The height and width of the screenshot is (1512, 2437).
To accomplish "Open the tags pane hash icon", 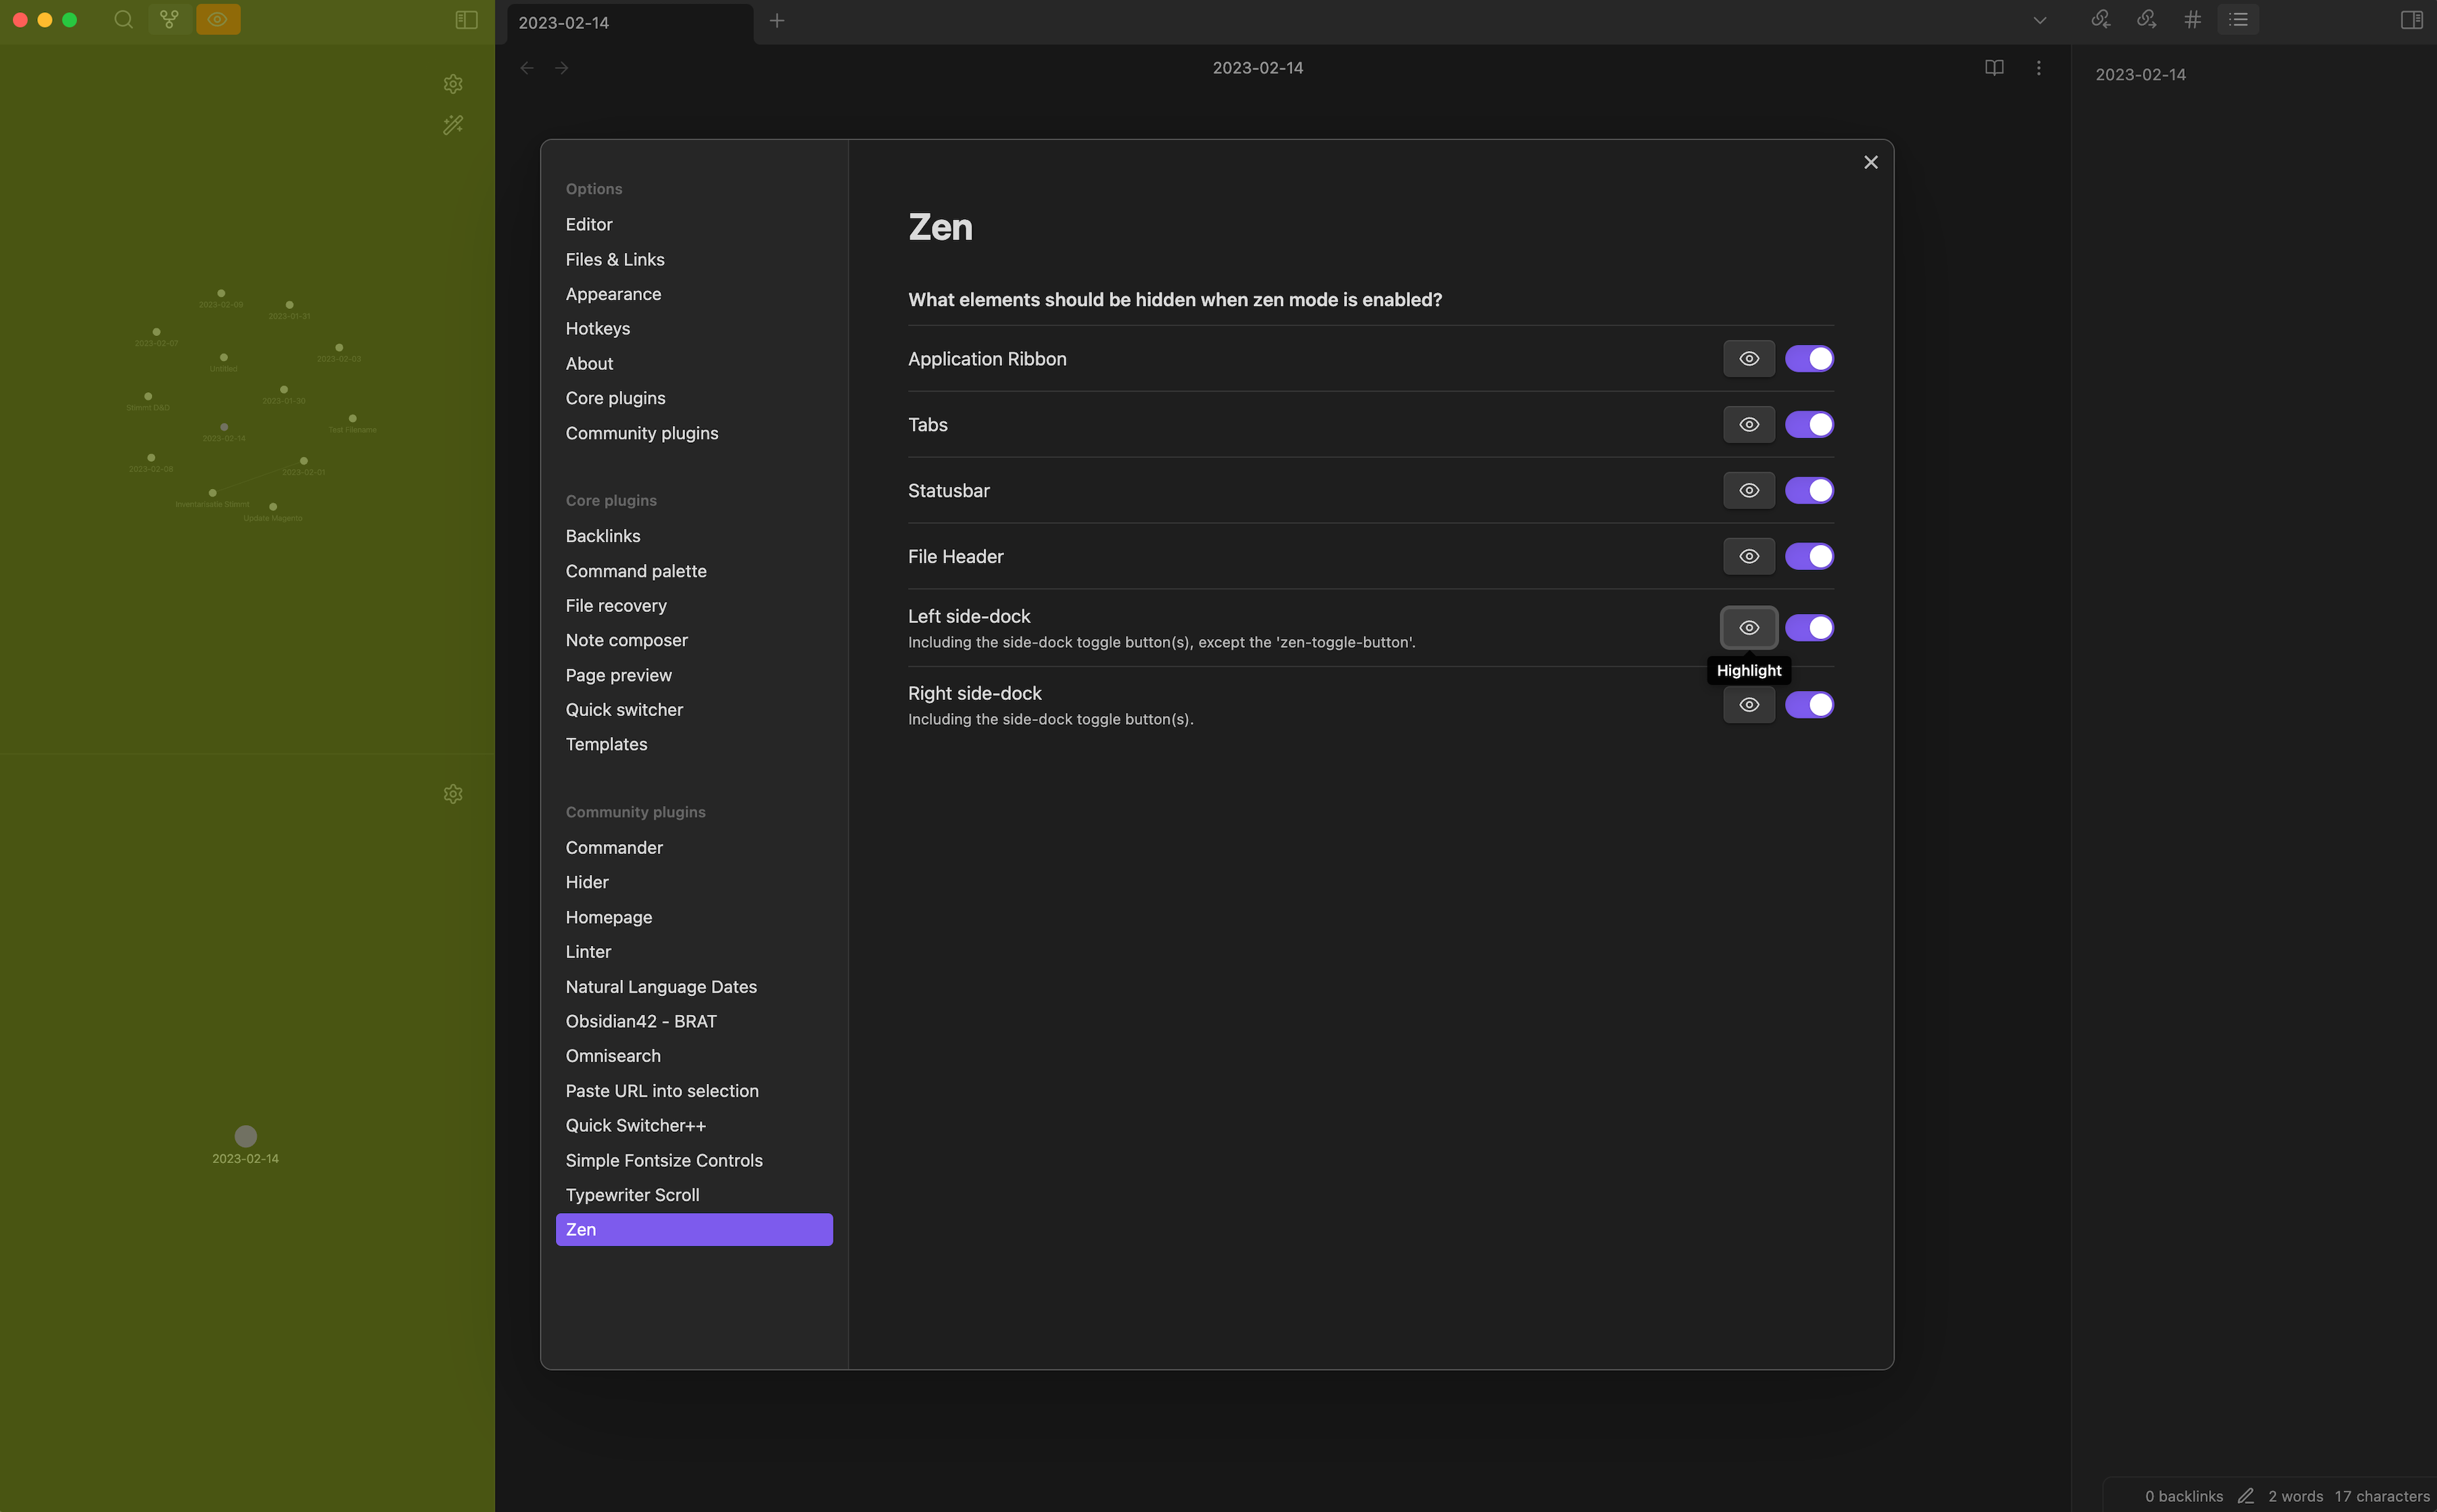I will click(2192, 20).
